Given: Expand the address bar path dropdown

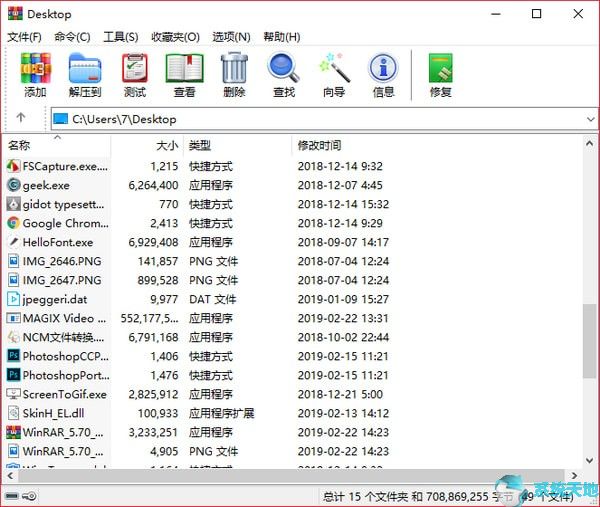Looking at the screenshot, I should point(590,119).
